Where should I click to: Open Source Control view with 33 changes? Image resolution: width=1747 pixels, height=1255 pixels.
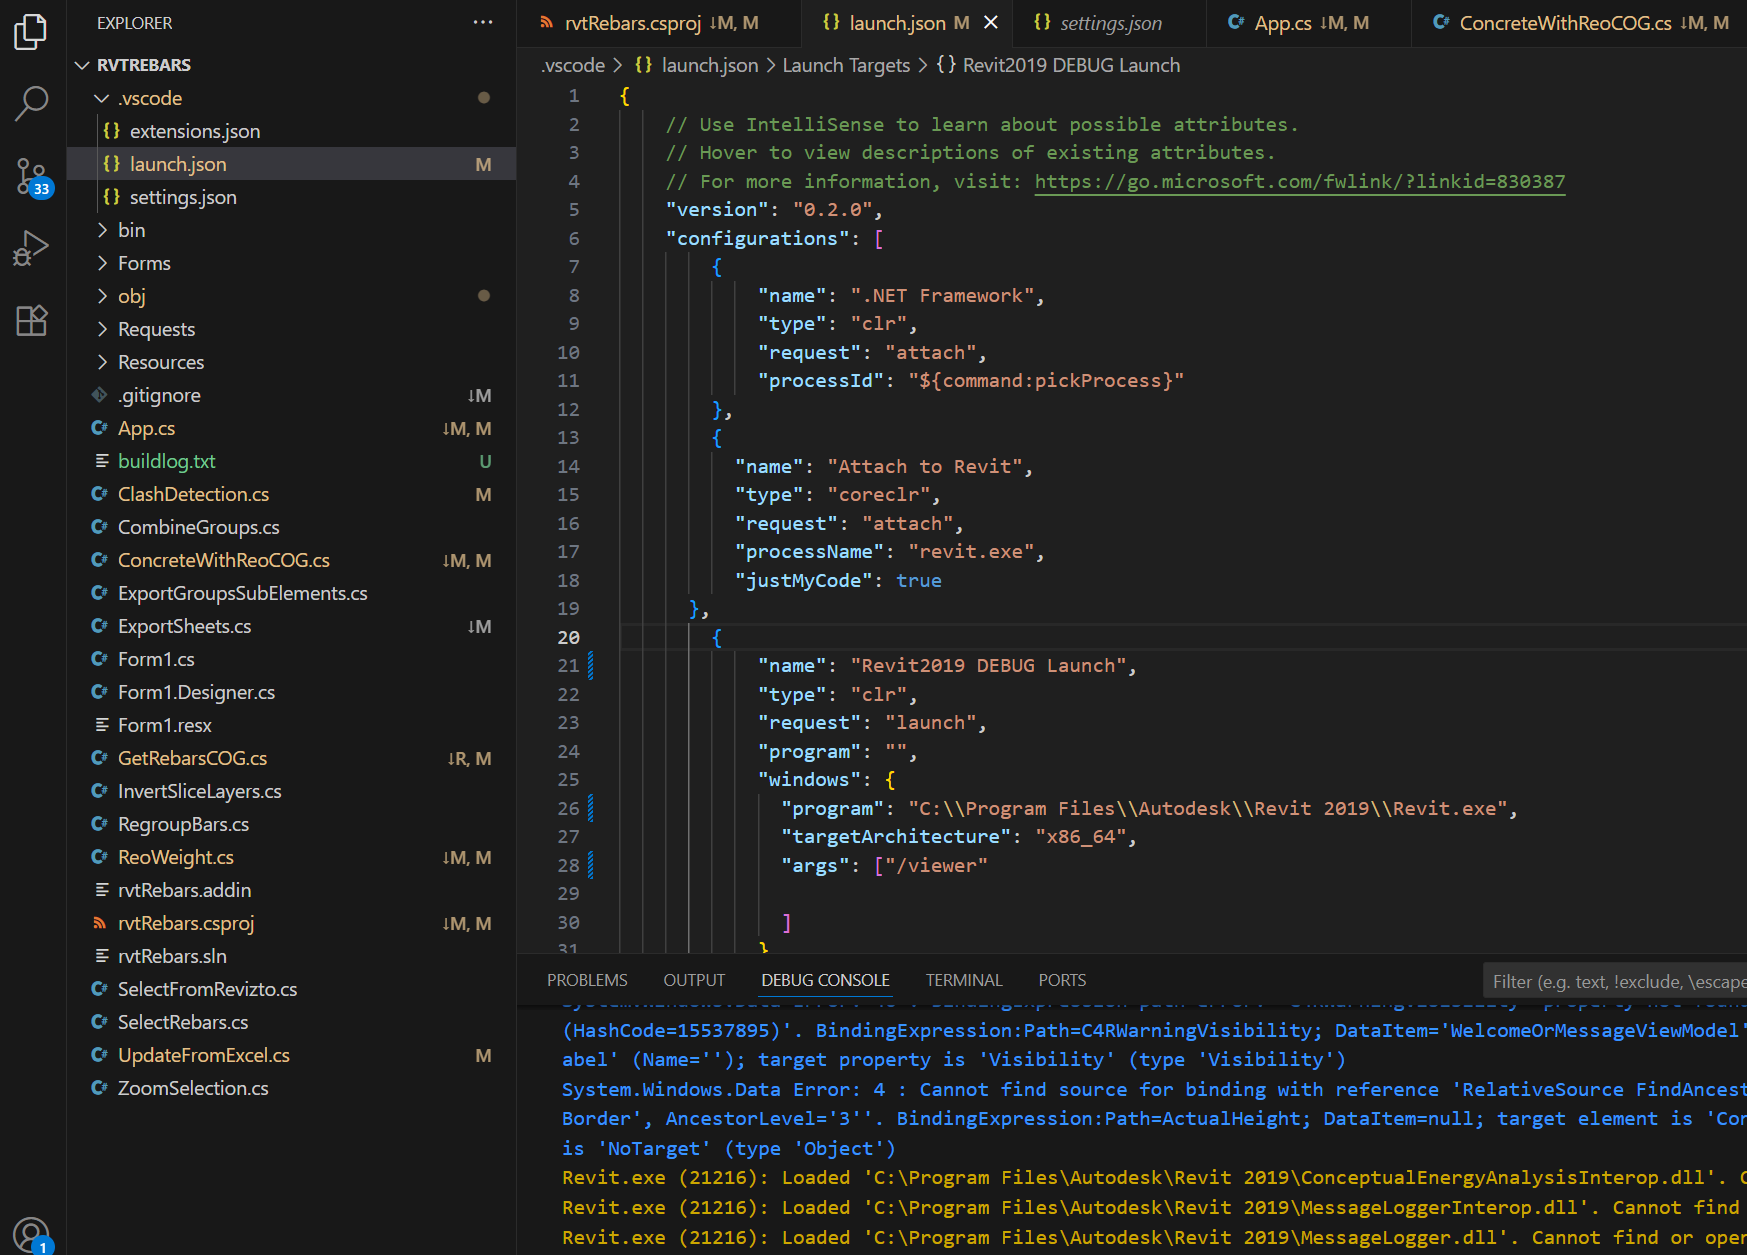click(31, 177)
